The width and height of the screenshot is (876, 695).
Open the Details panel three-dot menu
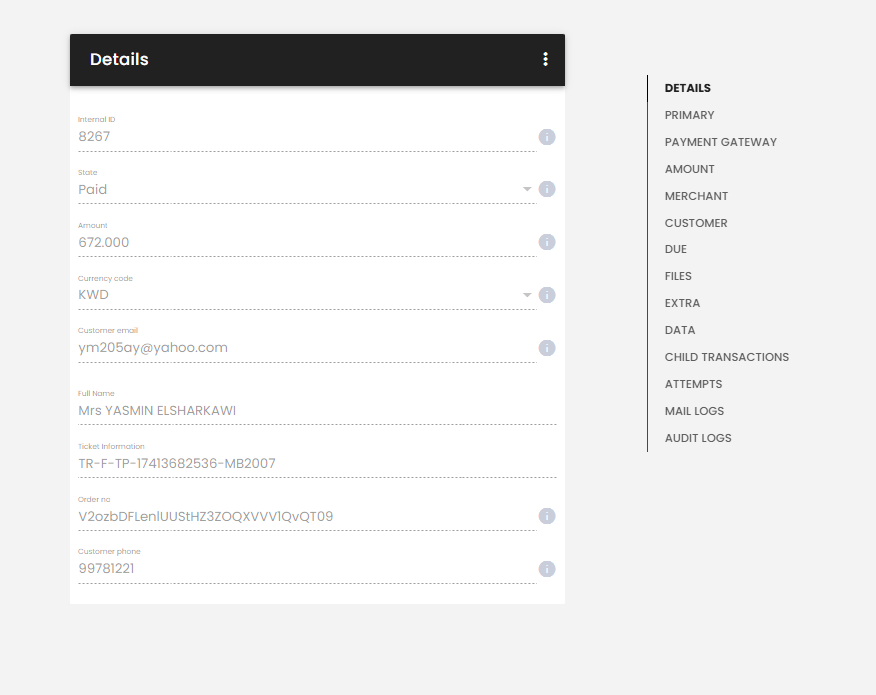(x=545, y=59)
